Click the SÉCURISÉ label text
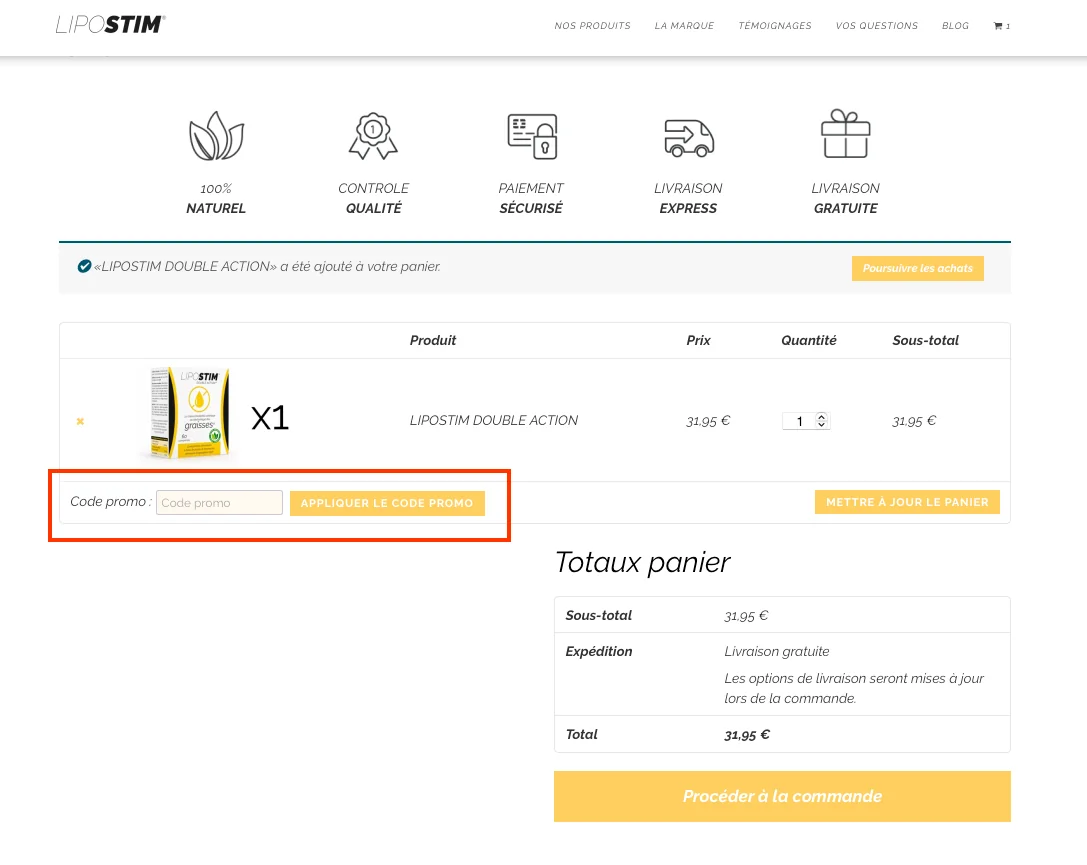The width and height of the screenshot is (1087, 865). click(x=531, y=208)
